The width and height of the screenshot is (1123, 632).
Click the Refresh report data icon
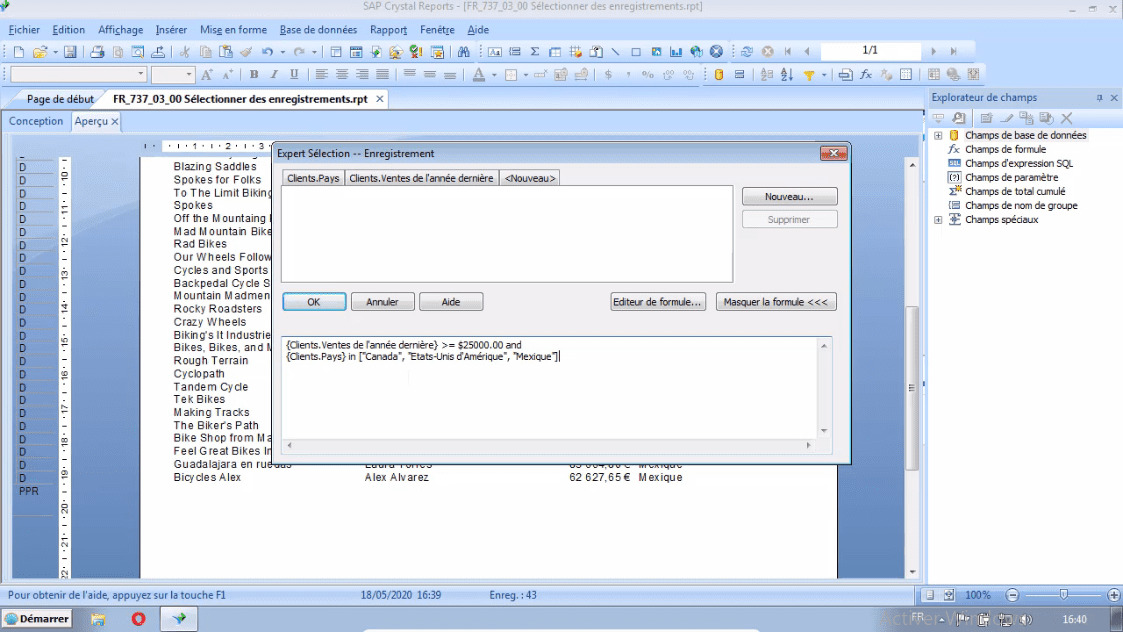point(747,52)
